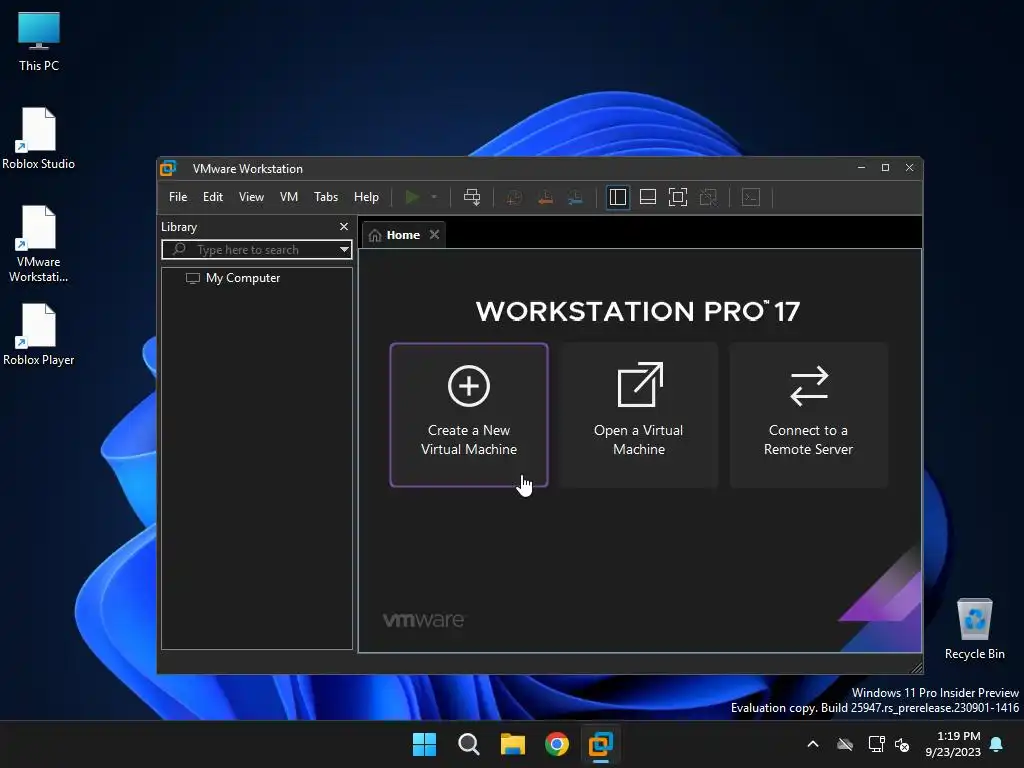Open Google Chrome from the taskbar
Screen dimensions: 1024x768
pyautogui.click(x=557, y=744)
